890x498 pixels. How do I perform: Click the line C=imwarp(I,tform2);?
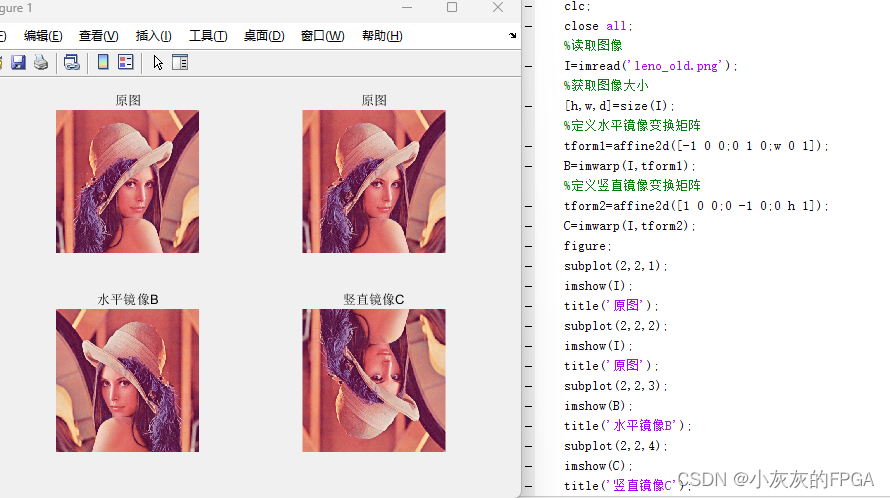pyautogui.click(x=629, y=226)
